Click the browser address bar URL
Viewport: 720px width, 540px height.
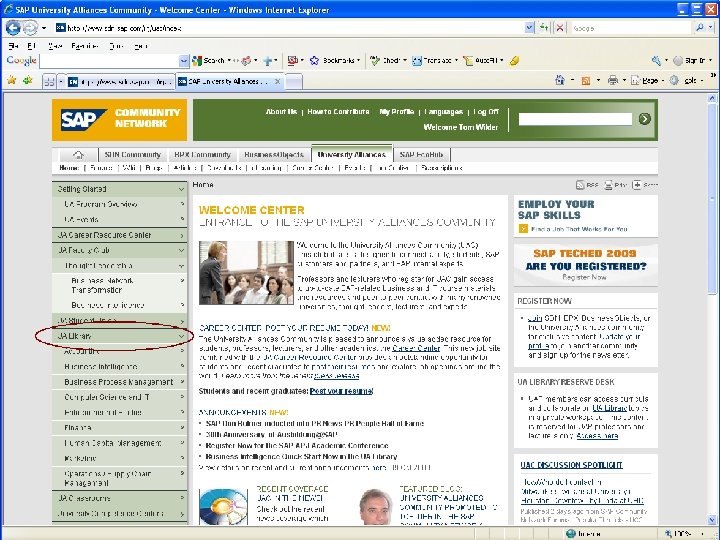[124, 28]
